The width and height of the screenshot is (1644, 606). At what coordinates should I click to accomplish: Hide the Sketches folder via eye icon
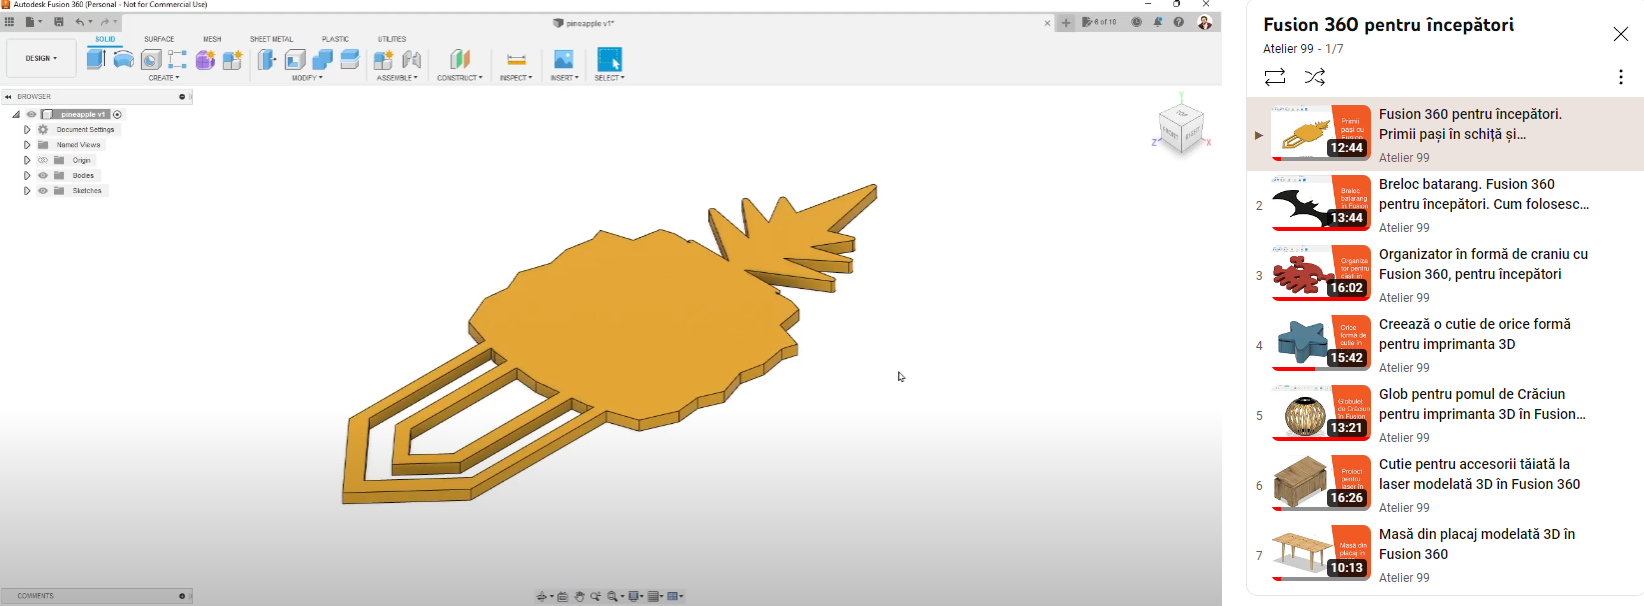click(x=43, y=190)
